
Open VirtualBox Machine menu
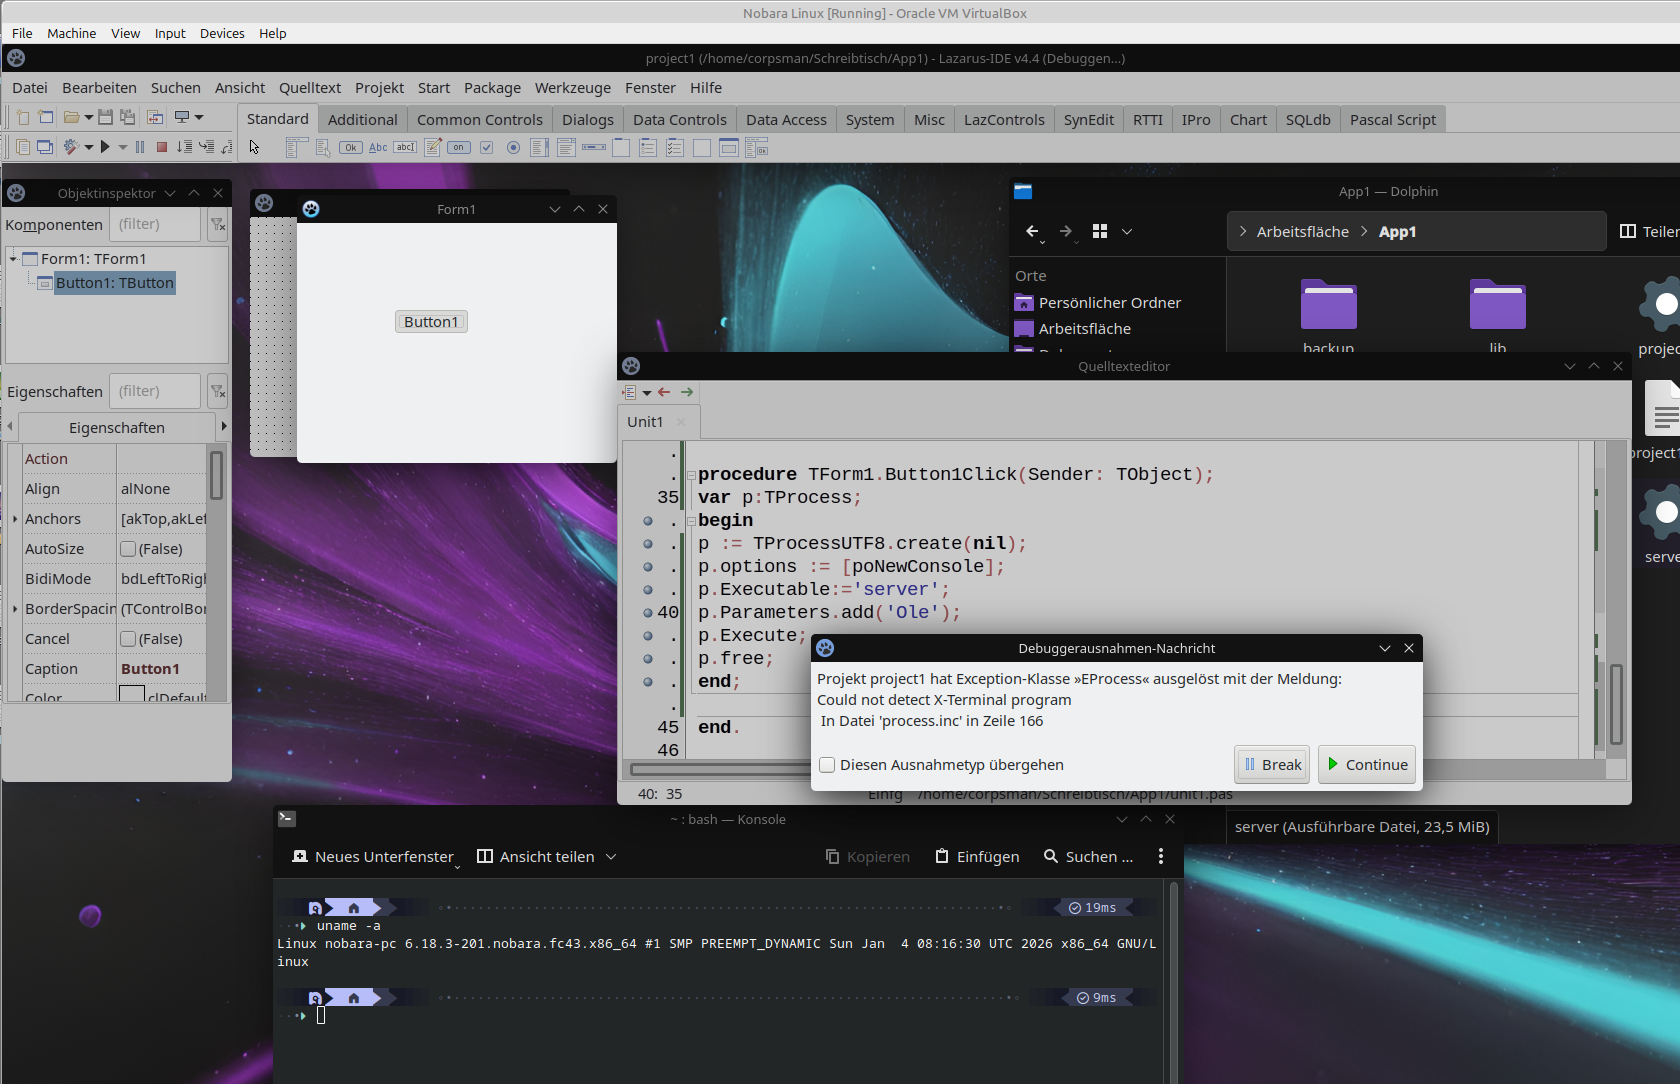[72, 33]
